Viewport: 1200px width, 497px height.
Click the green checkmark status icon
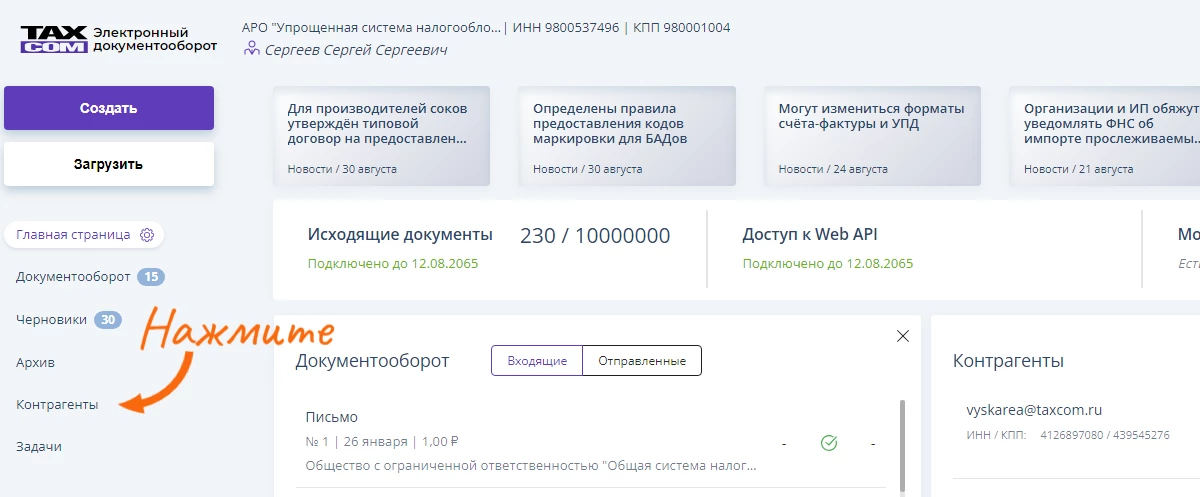(x=828, y=442)
